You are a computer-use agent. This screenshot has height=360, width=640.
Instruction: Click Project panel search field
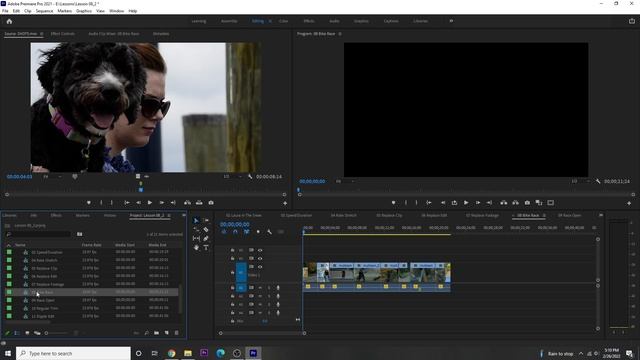[x=39, y=234]
